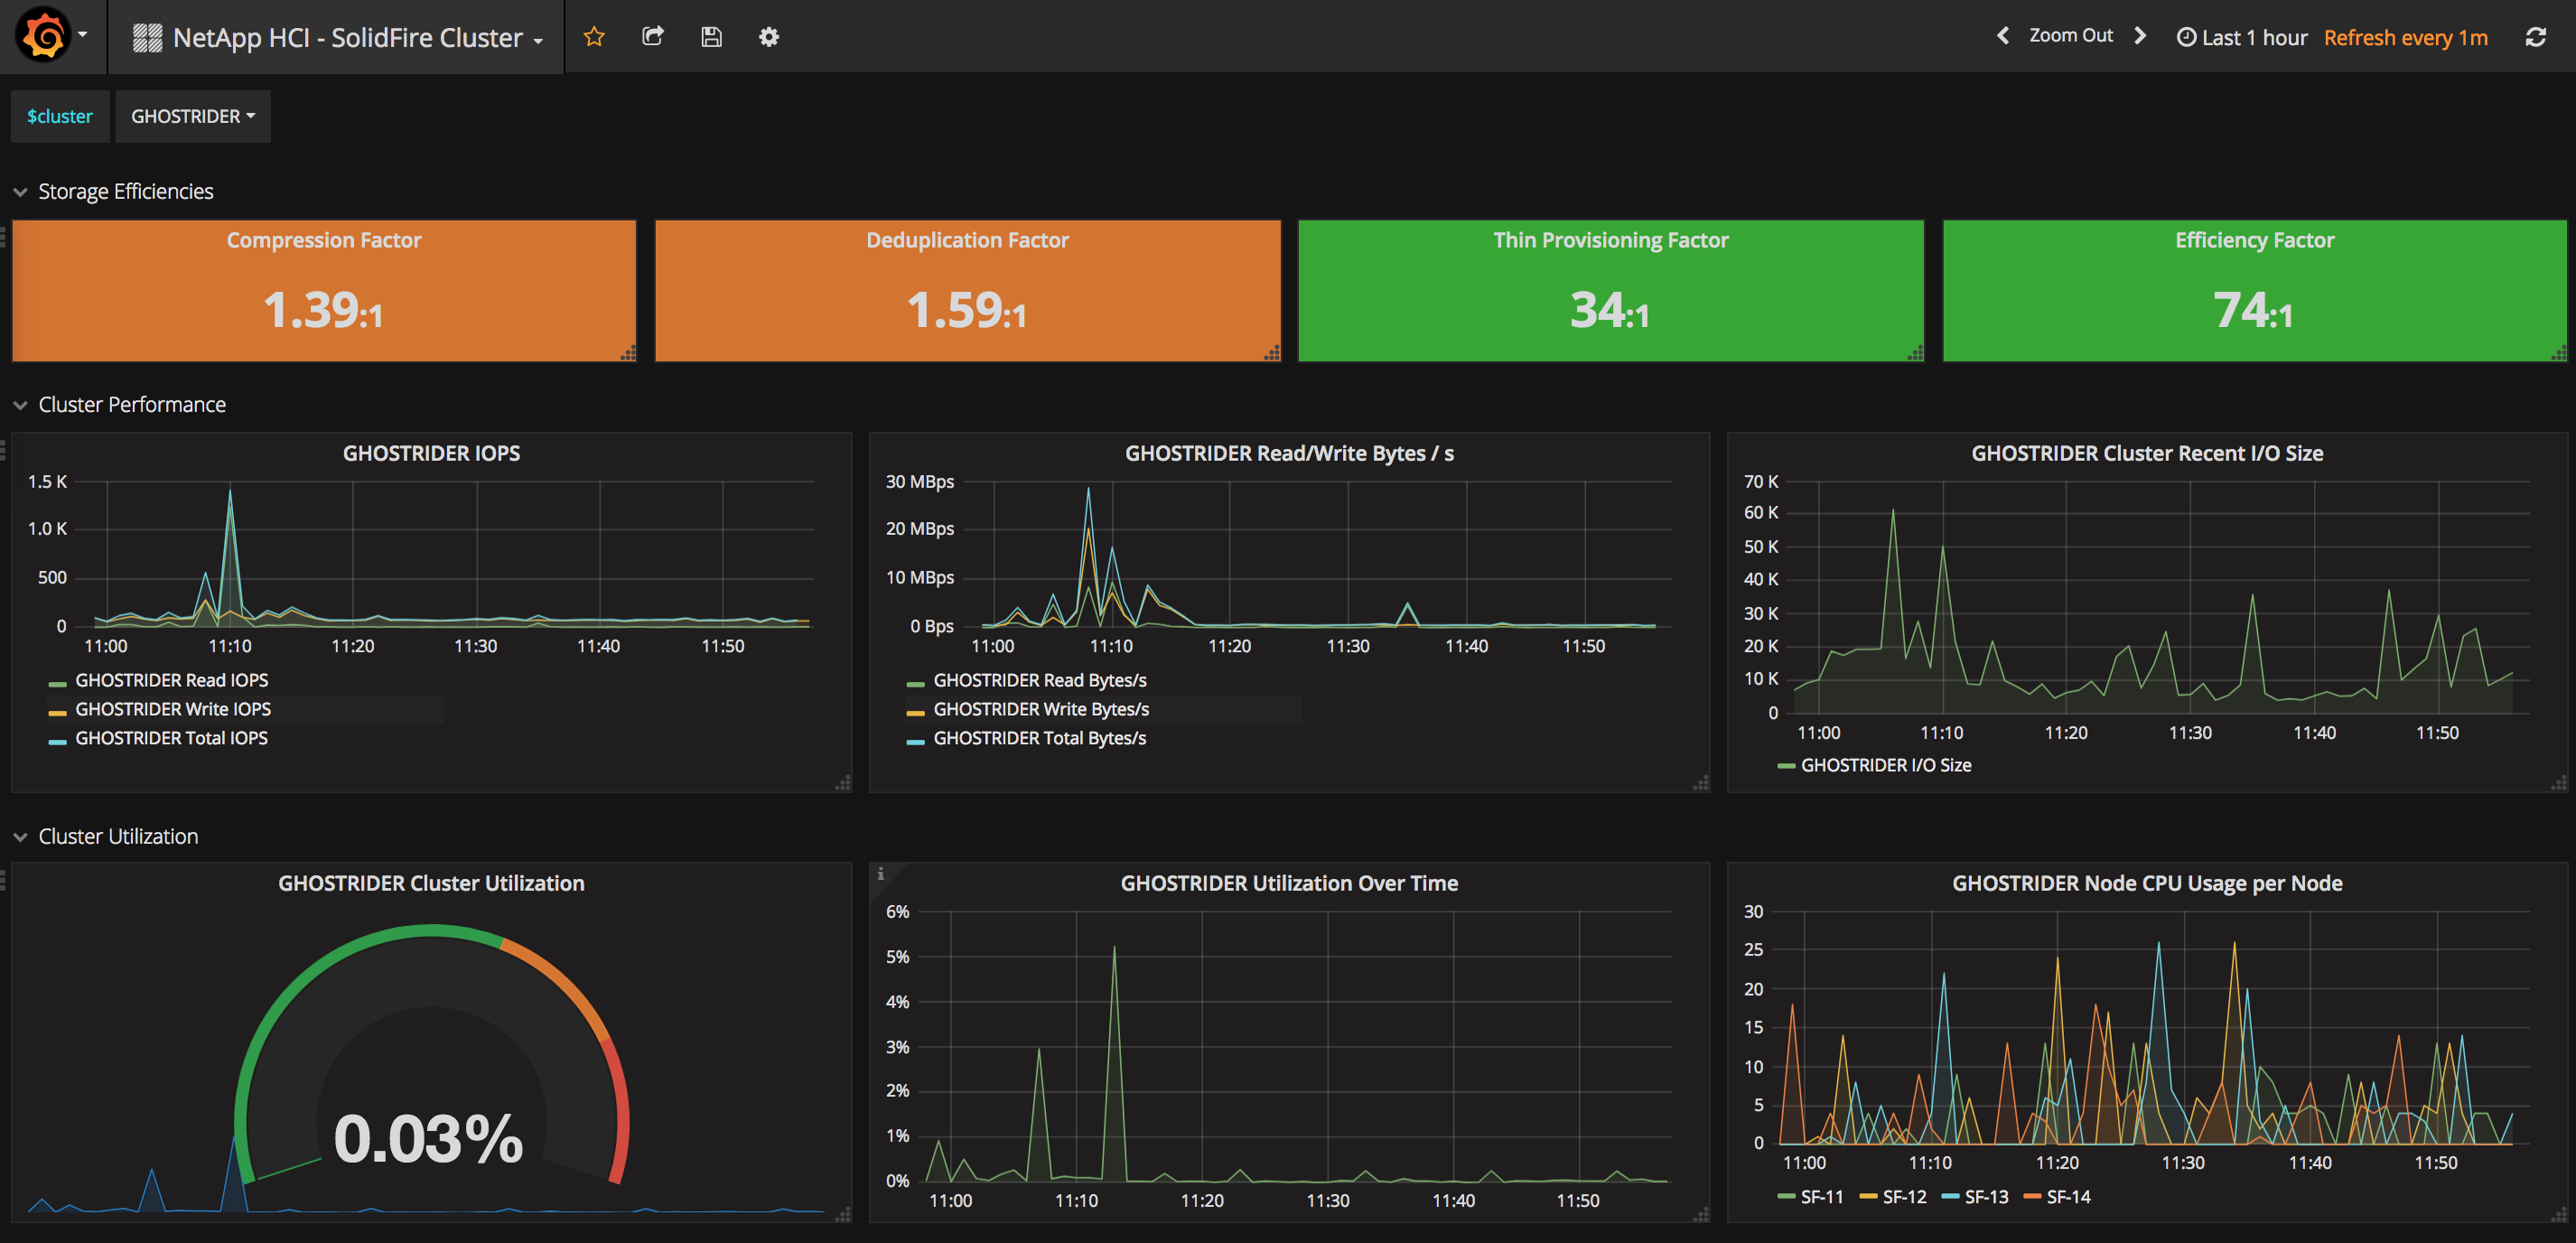The width and height of the screenshot is (2576, 1243).
Task: Click the save dashboard icon
Action: [x=711, y=37]
